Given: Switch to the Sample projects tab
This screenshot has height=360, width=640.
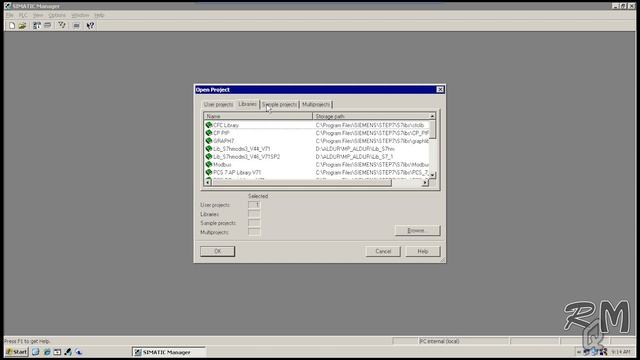Looking at the screenshot, I should pos(280,104).
